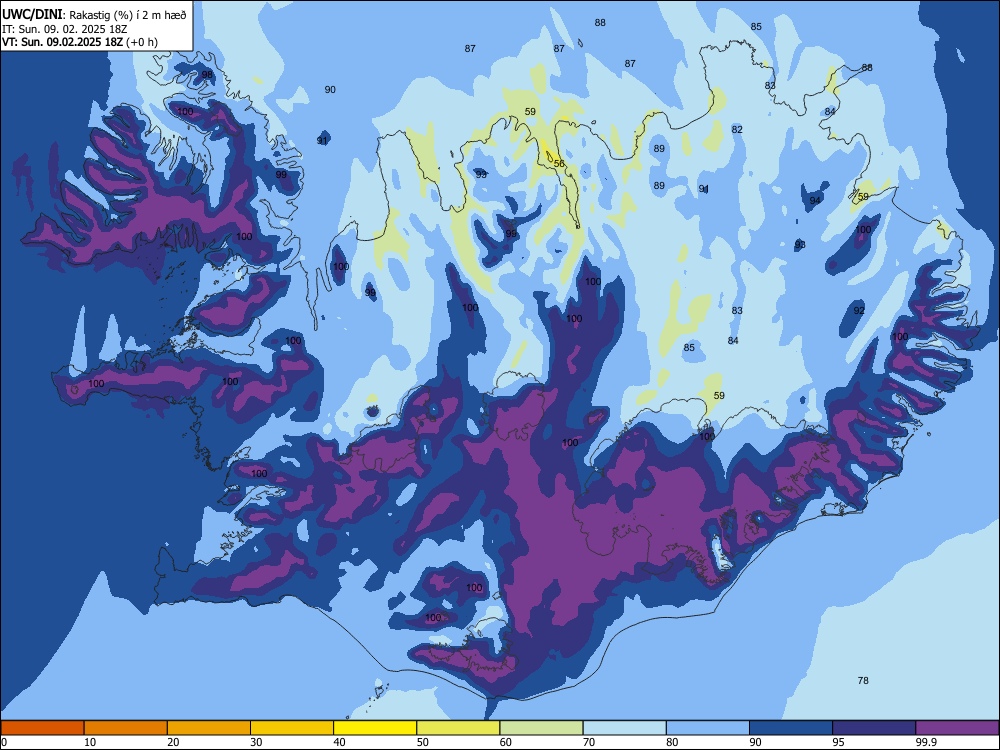Click the legend tick label 30
Viewport: 1000px width, 750px height.
click(256, 742)
